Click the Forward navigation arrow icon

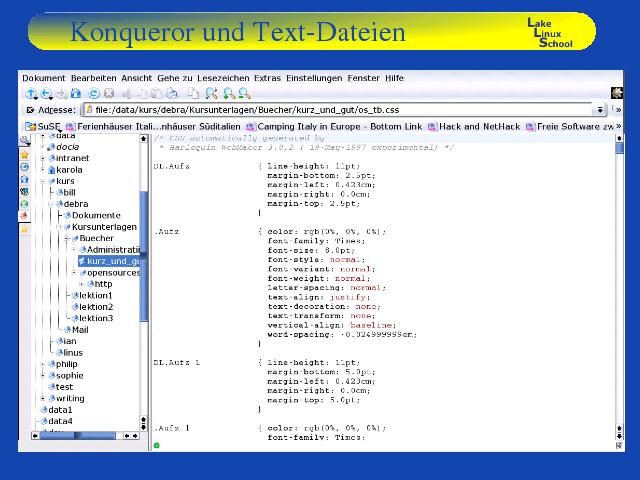[x=61, y=93]
